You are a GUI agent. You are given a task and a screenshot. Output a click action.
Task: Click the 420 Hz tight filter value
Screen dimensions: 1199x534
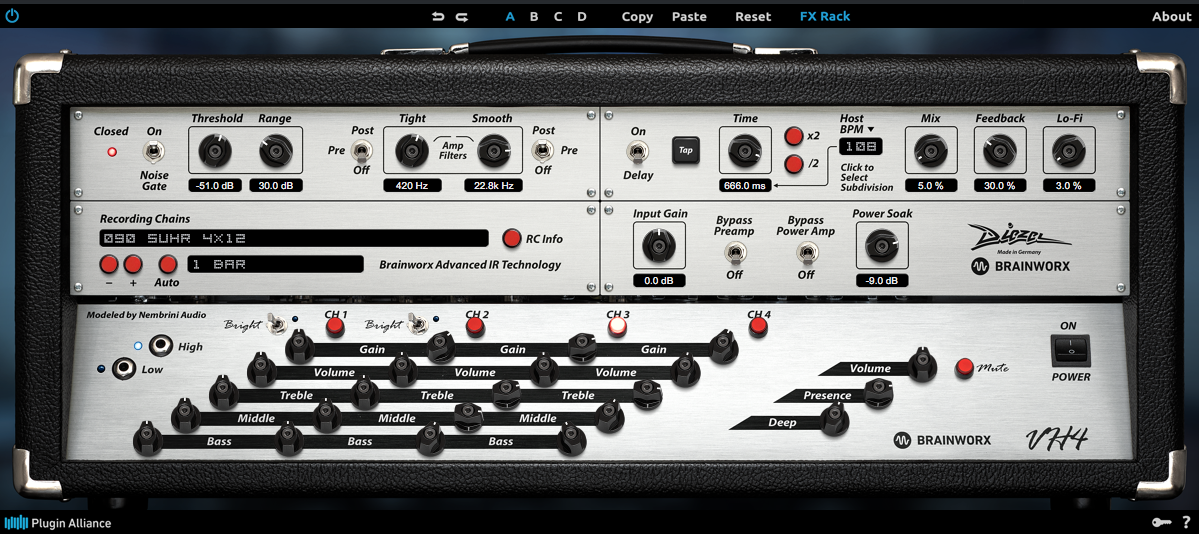pos(412,186)
